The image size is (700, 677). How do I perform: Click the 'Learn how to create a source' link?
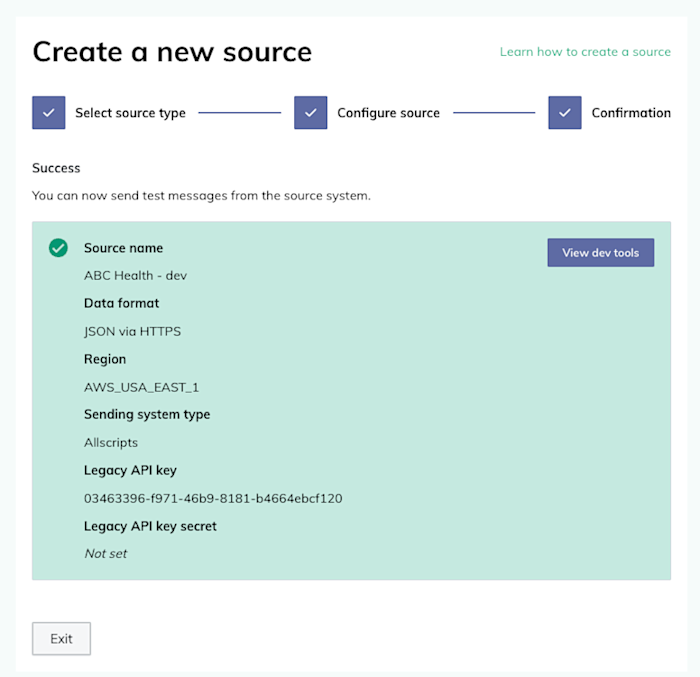pyautogui.click(x=585, y=52)
